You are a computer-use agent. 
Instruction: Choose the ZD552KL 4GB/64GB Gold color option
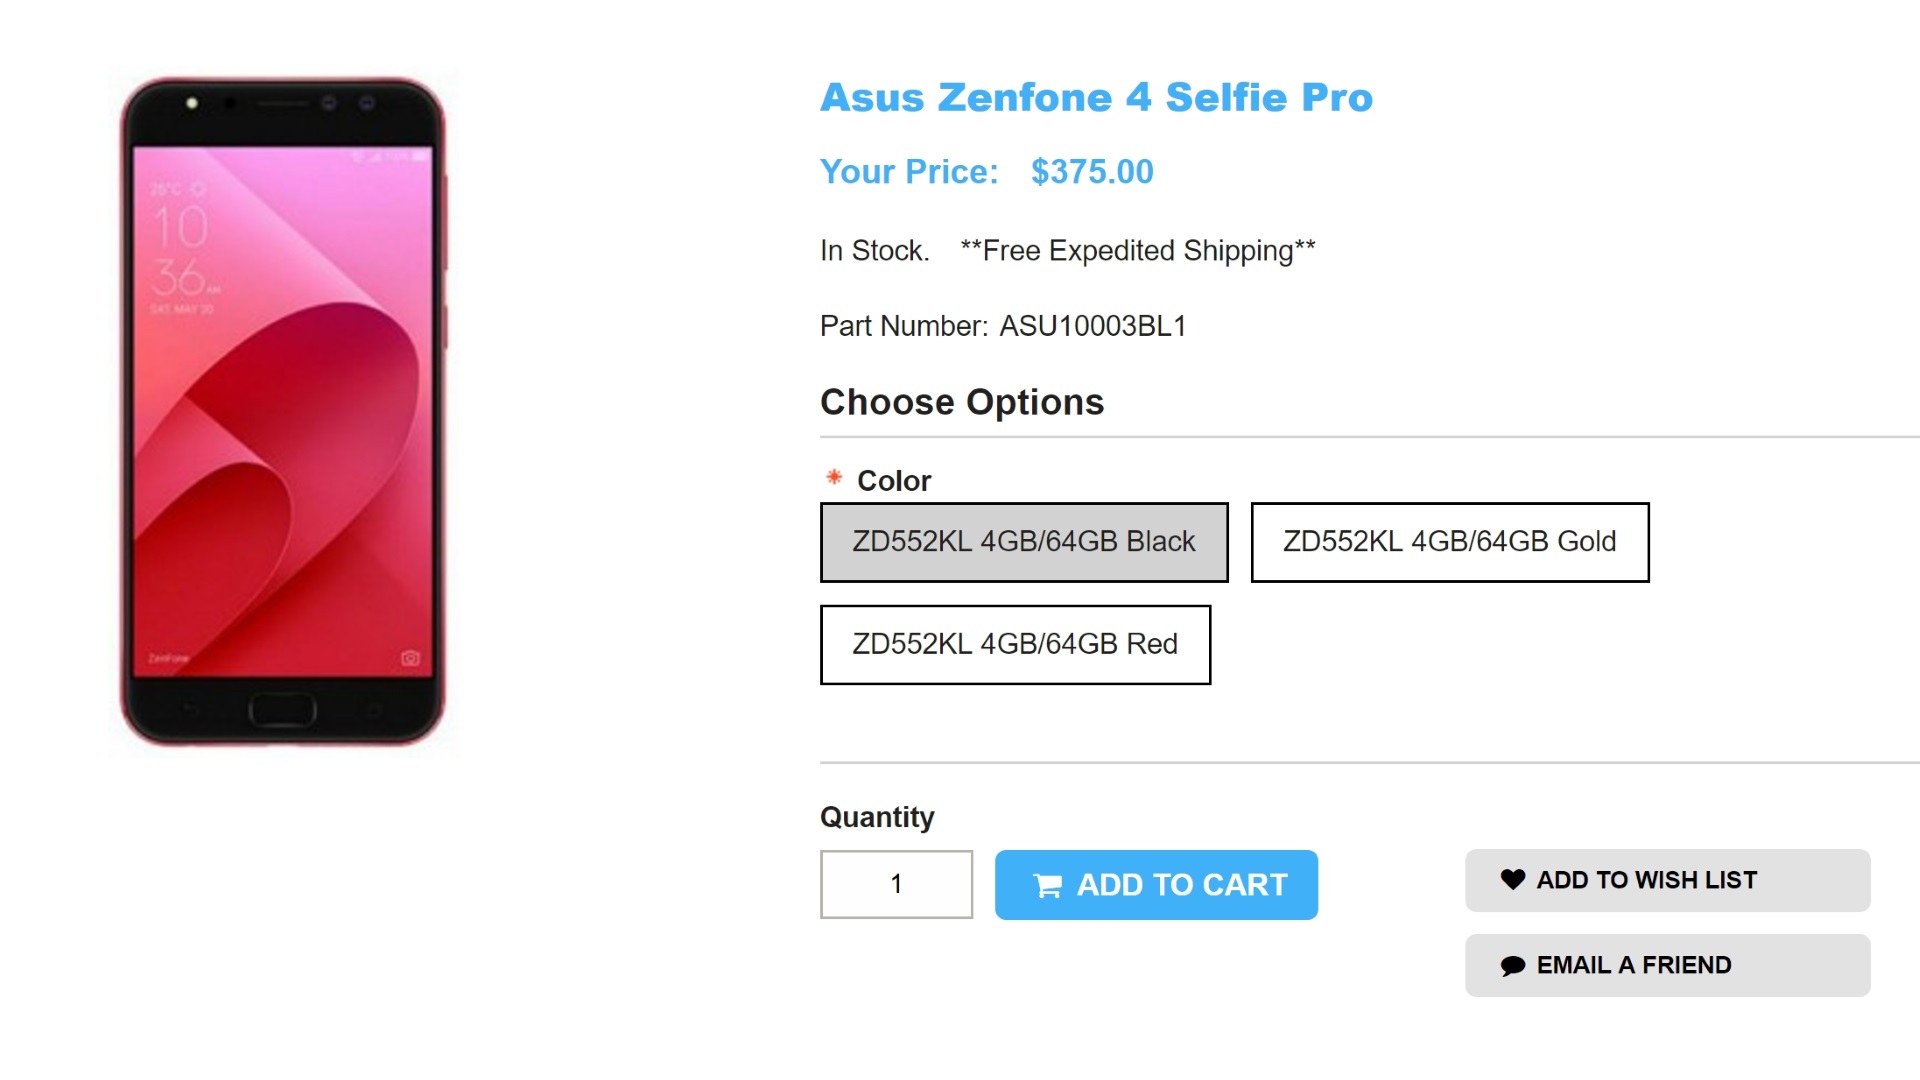click(x=1449, y=542)
